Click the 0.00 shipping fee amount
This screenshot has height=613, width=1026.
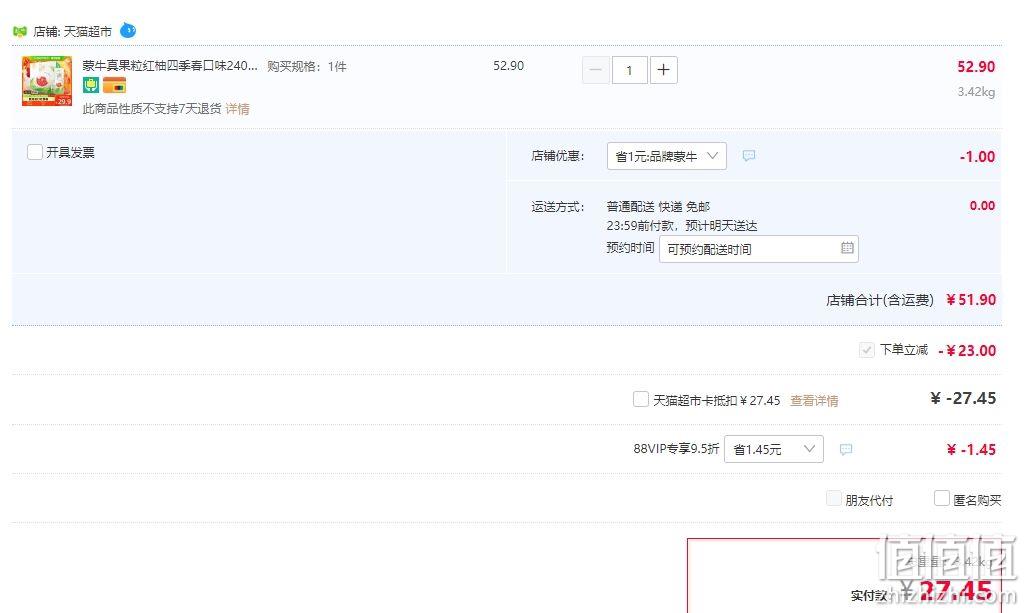point(982,206)
